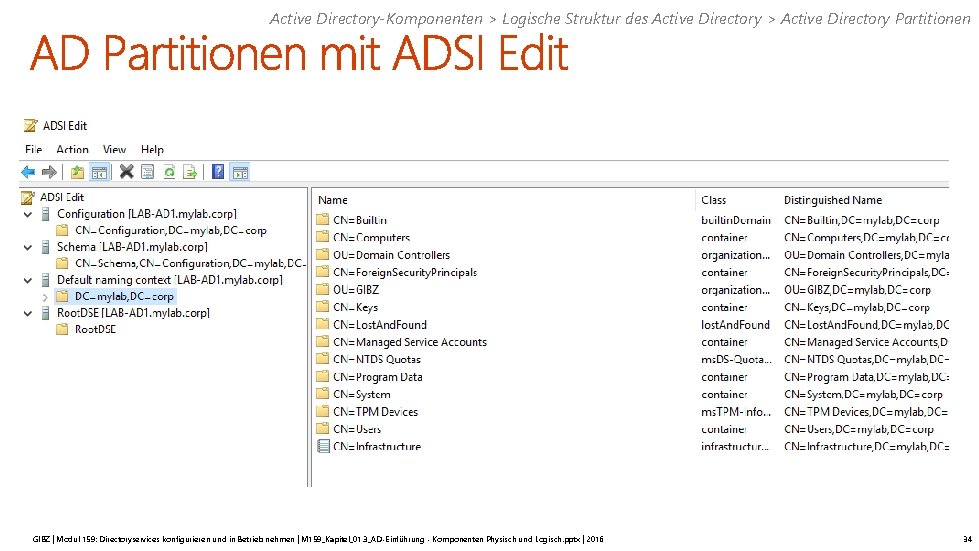Select the CN=Managed Service Accounts name entry
This screenshot has height=551, width=979.
[410, 342]
